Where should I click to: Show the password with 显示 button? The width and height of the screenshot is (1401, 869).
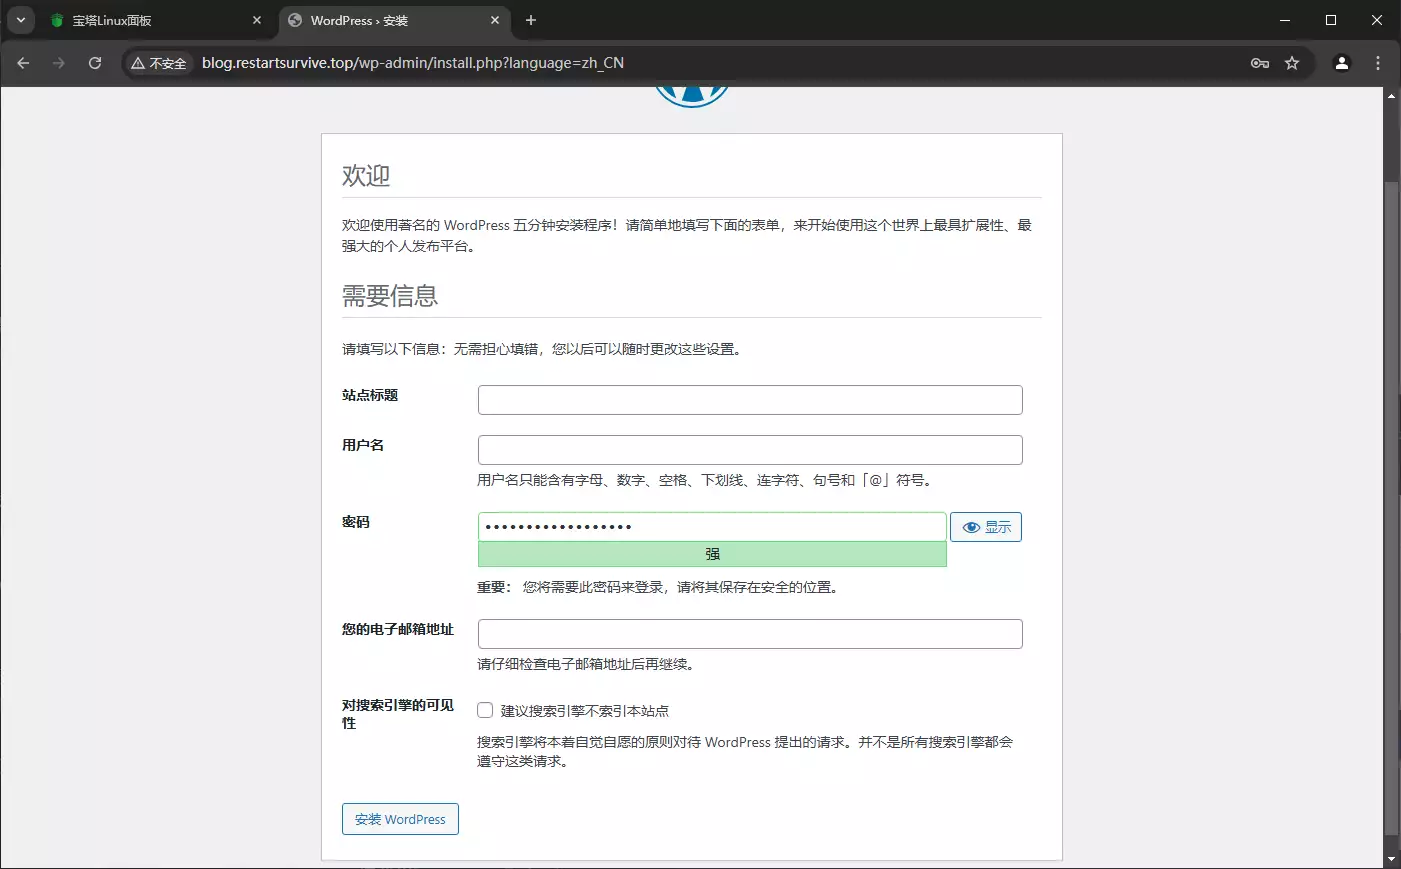986,527
